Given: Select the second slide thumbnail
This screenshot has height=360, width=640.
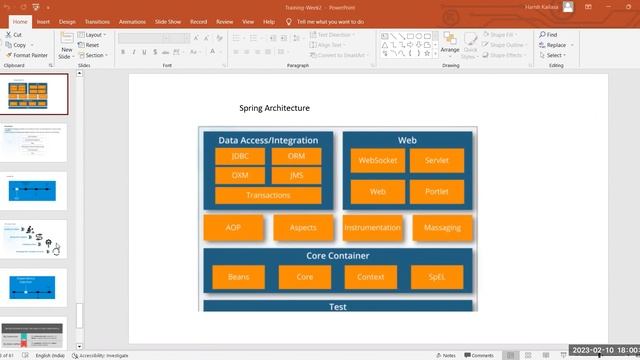Looking at the screenshot, I should click(x=33, y=142).
